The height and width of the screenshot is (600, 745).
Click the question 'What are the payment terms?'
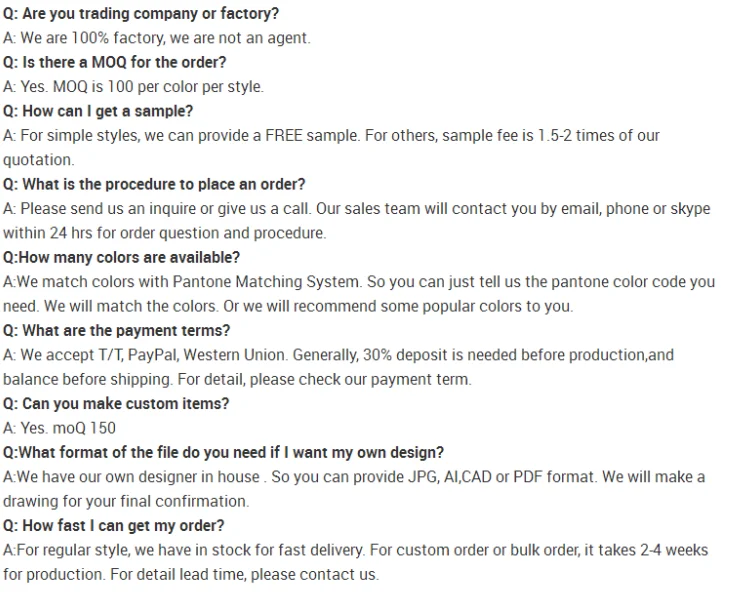[116, 331]
